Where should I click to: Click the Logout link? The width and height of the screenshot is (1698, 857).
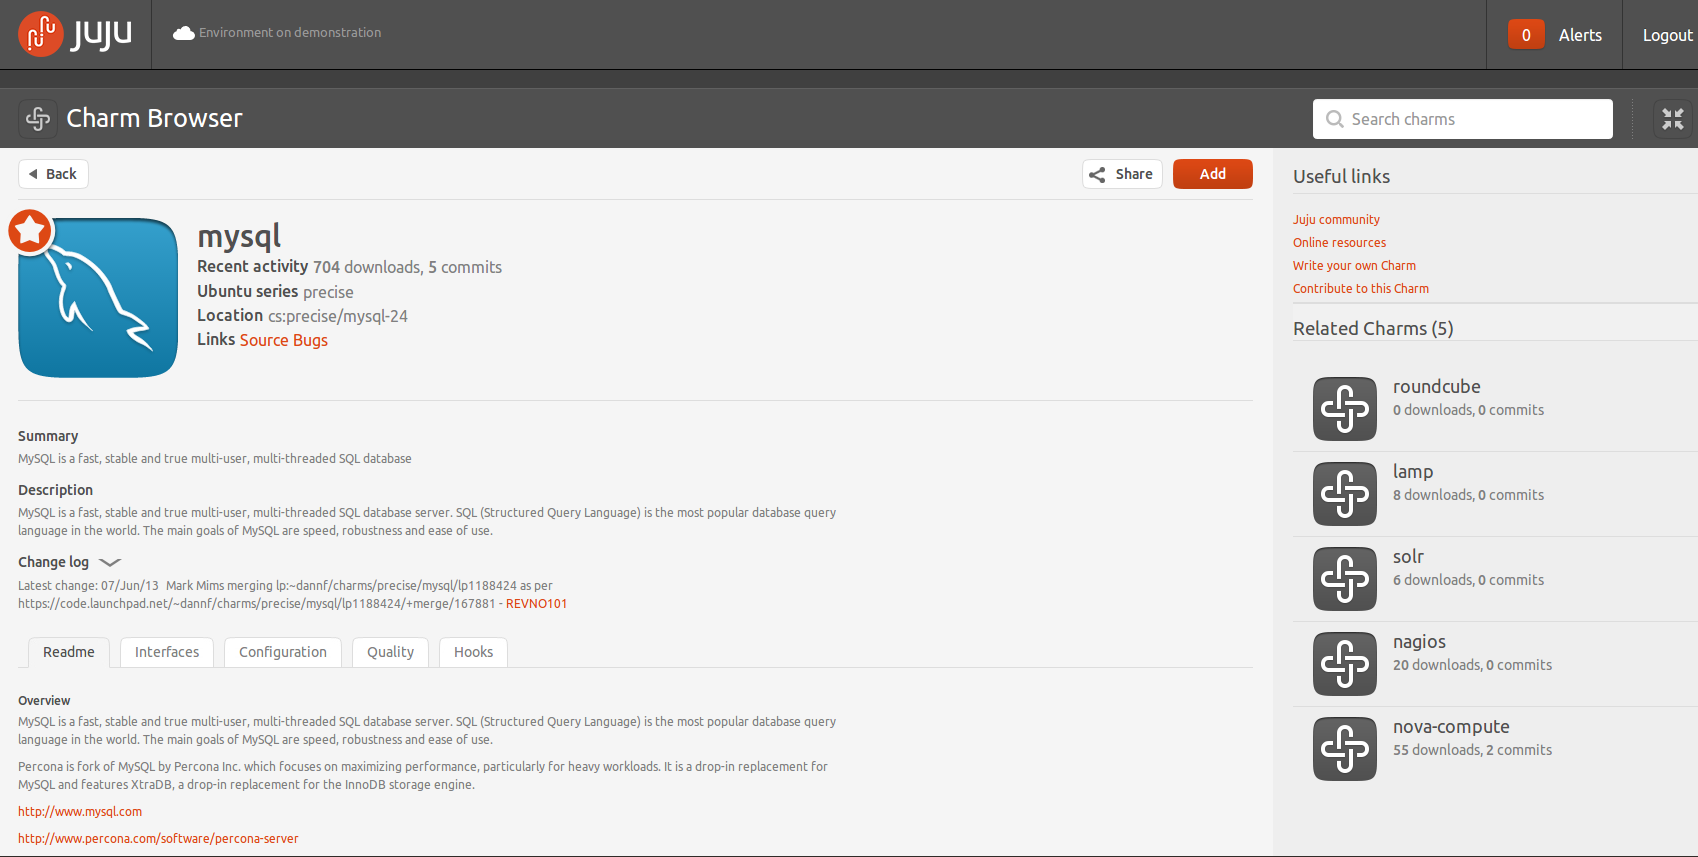[1667, 35]
